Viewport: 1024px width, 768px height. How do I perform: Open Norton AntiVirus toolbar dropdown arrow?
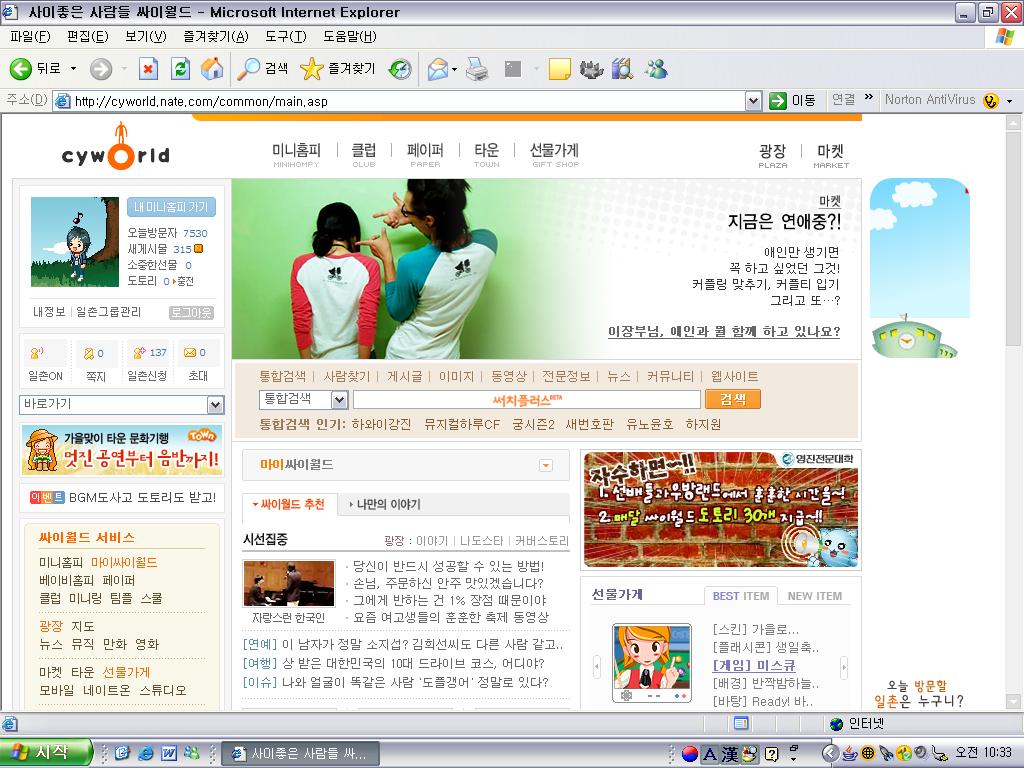click(1010, 101)
